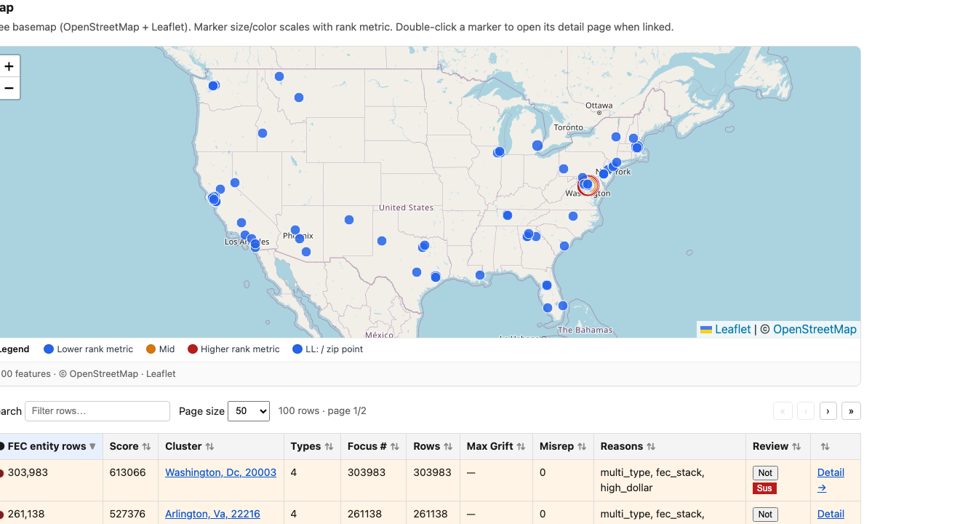Click red Sus button in Washington row
The width and height of the screenshot is (960, 524).
tap(764, 488)
